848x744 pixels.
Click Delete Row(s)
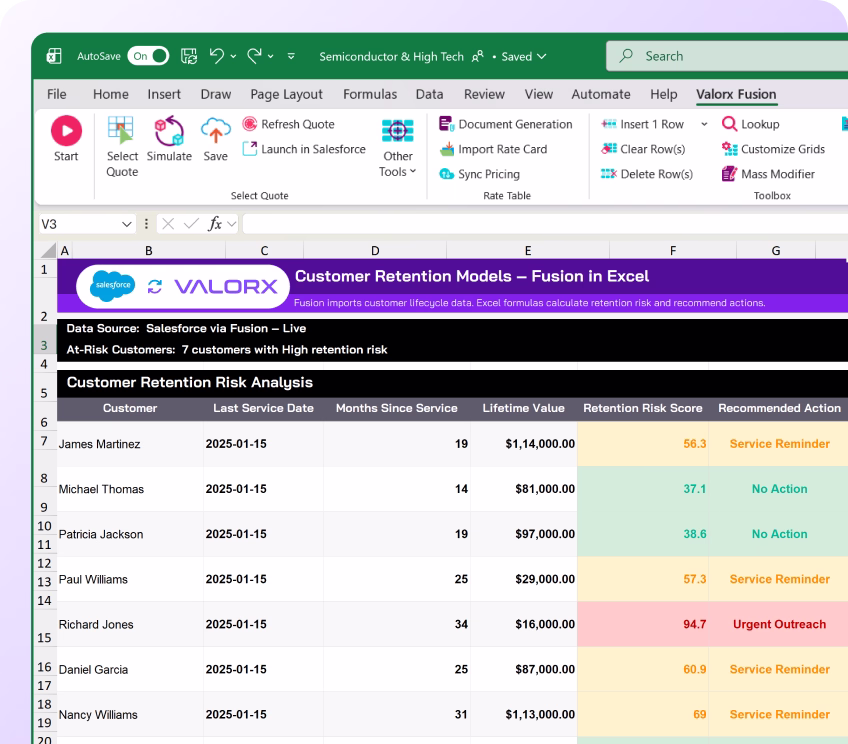(x=647, y=174)
